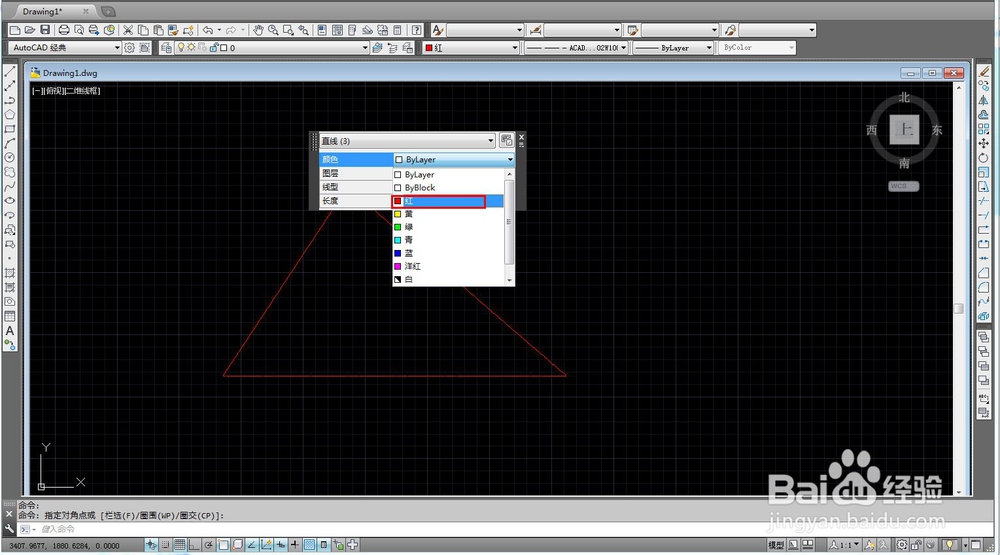
Task: Open the annotation scale 1:1 dropdown
Action: pos(844,545)
